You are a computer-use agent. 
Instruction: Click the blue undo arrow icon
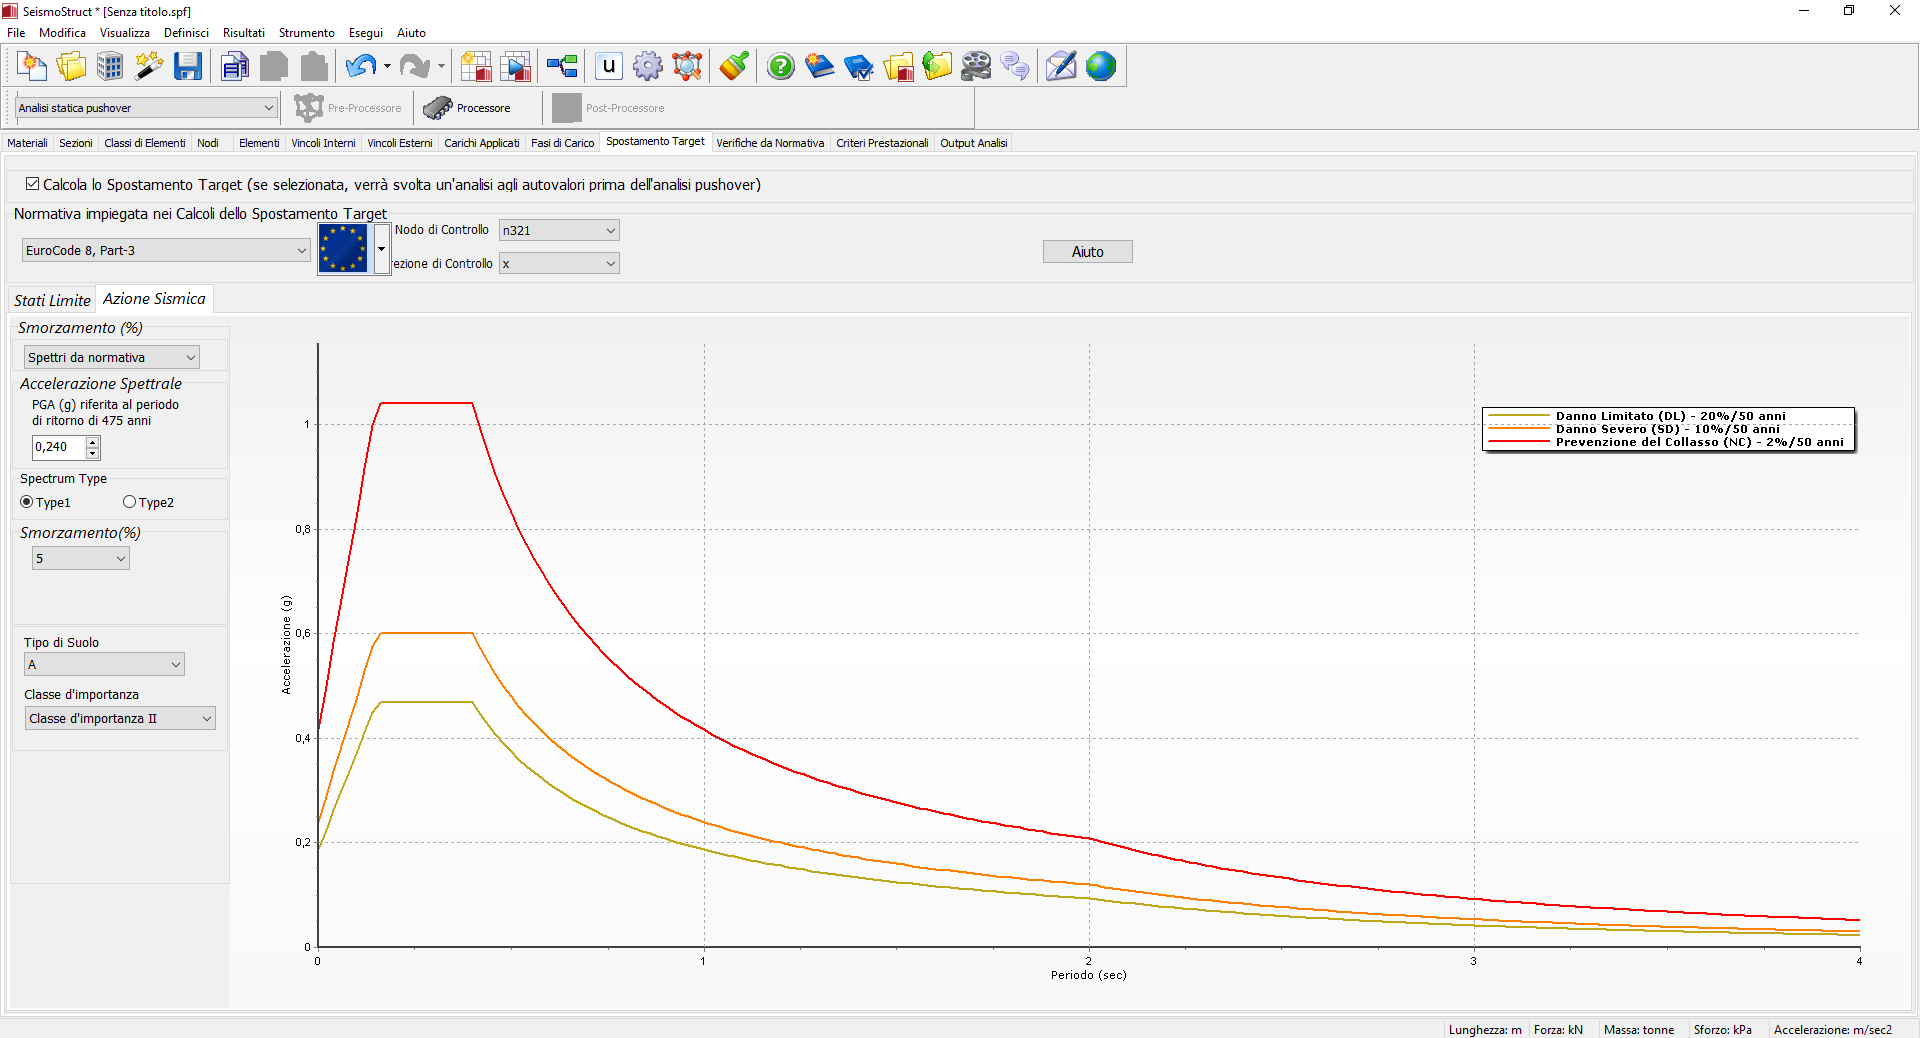[x=359, y=67]
